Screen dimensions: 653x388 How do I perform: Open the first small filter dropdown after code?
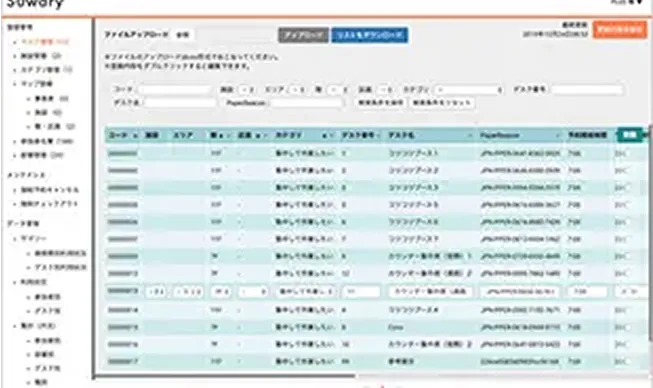coord(247,90)
